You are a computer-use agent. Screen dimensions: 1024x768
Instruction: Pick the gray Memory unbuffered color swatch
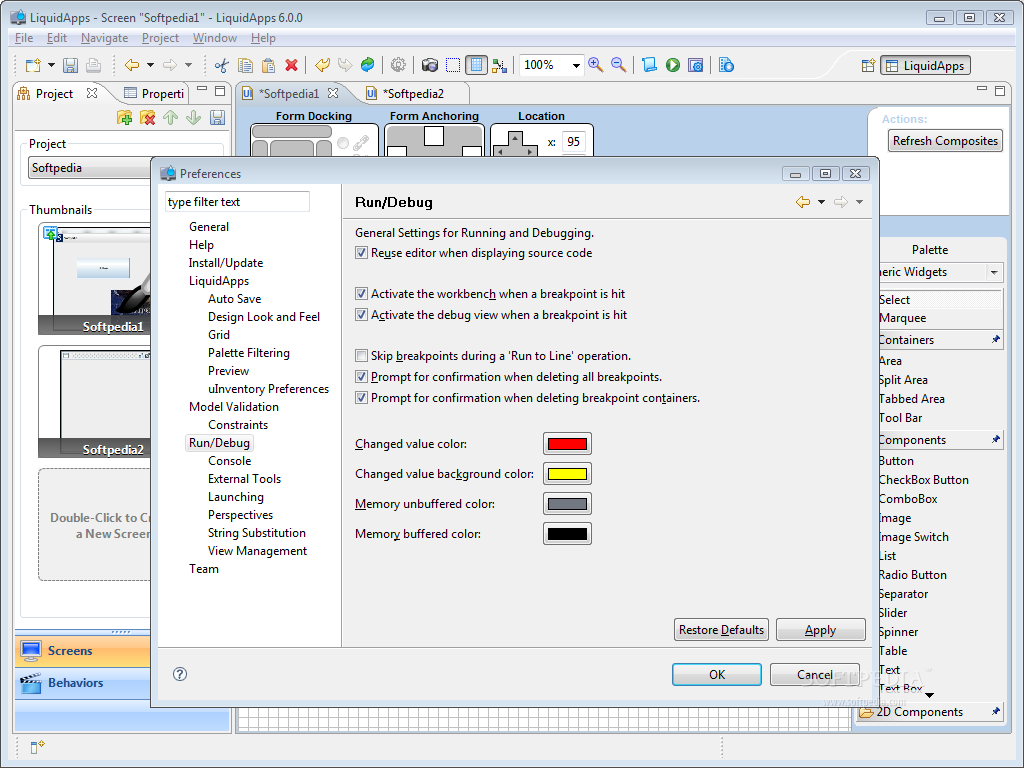[567, 504]
